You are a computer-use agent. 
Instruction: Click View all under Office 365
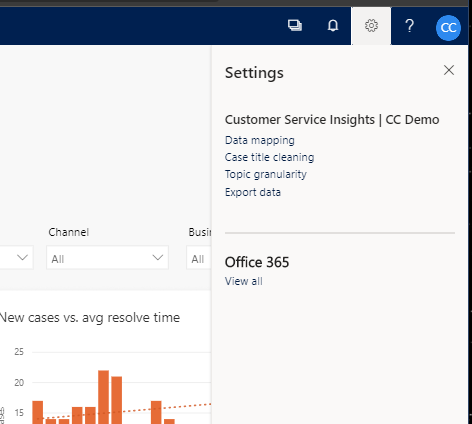244,281
